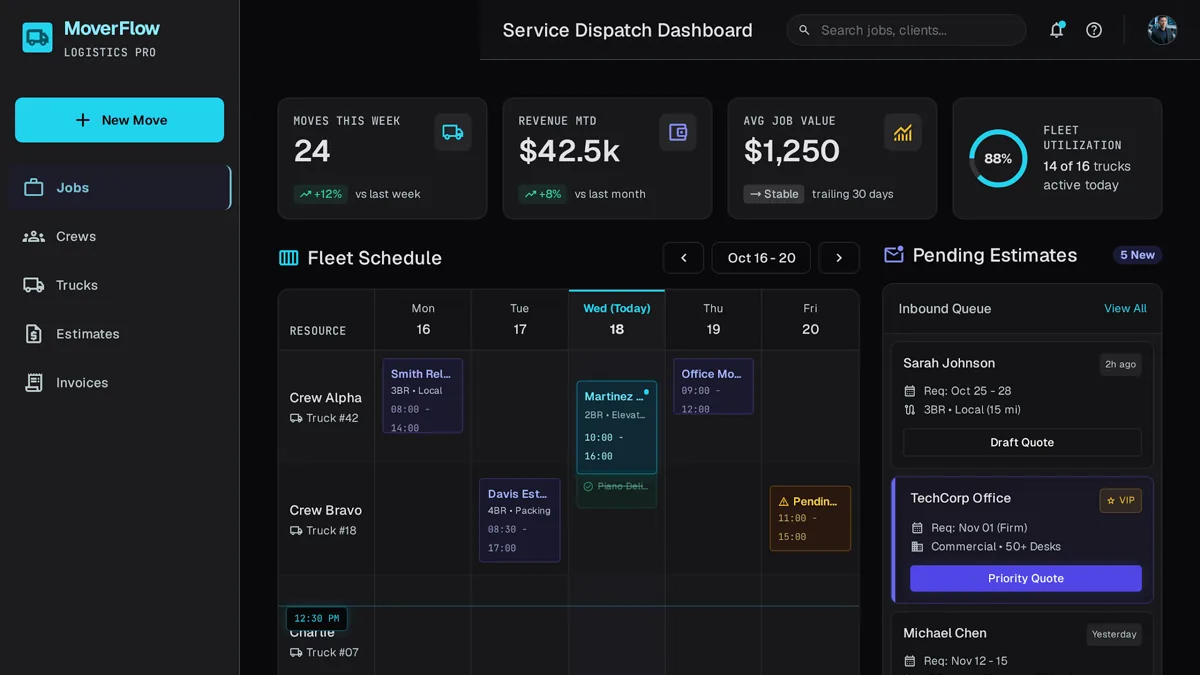This screenshot has height=675, width=1200.
Task: Create a New Move
Action: [120, 120]
